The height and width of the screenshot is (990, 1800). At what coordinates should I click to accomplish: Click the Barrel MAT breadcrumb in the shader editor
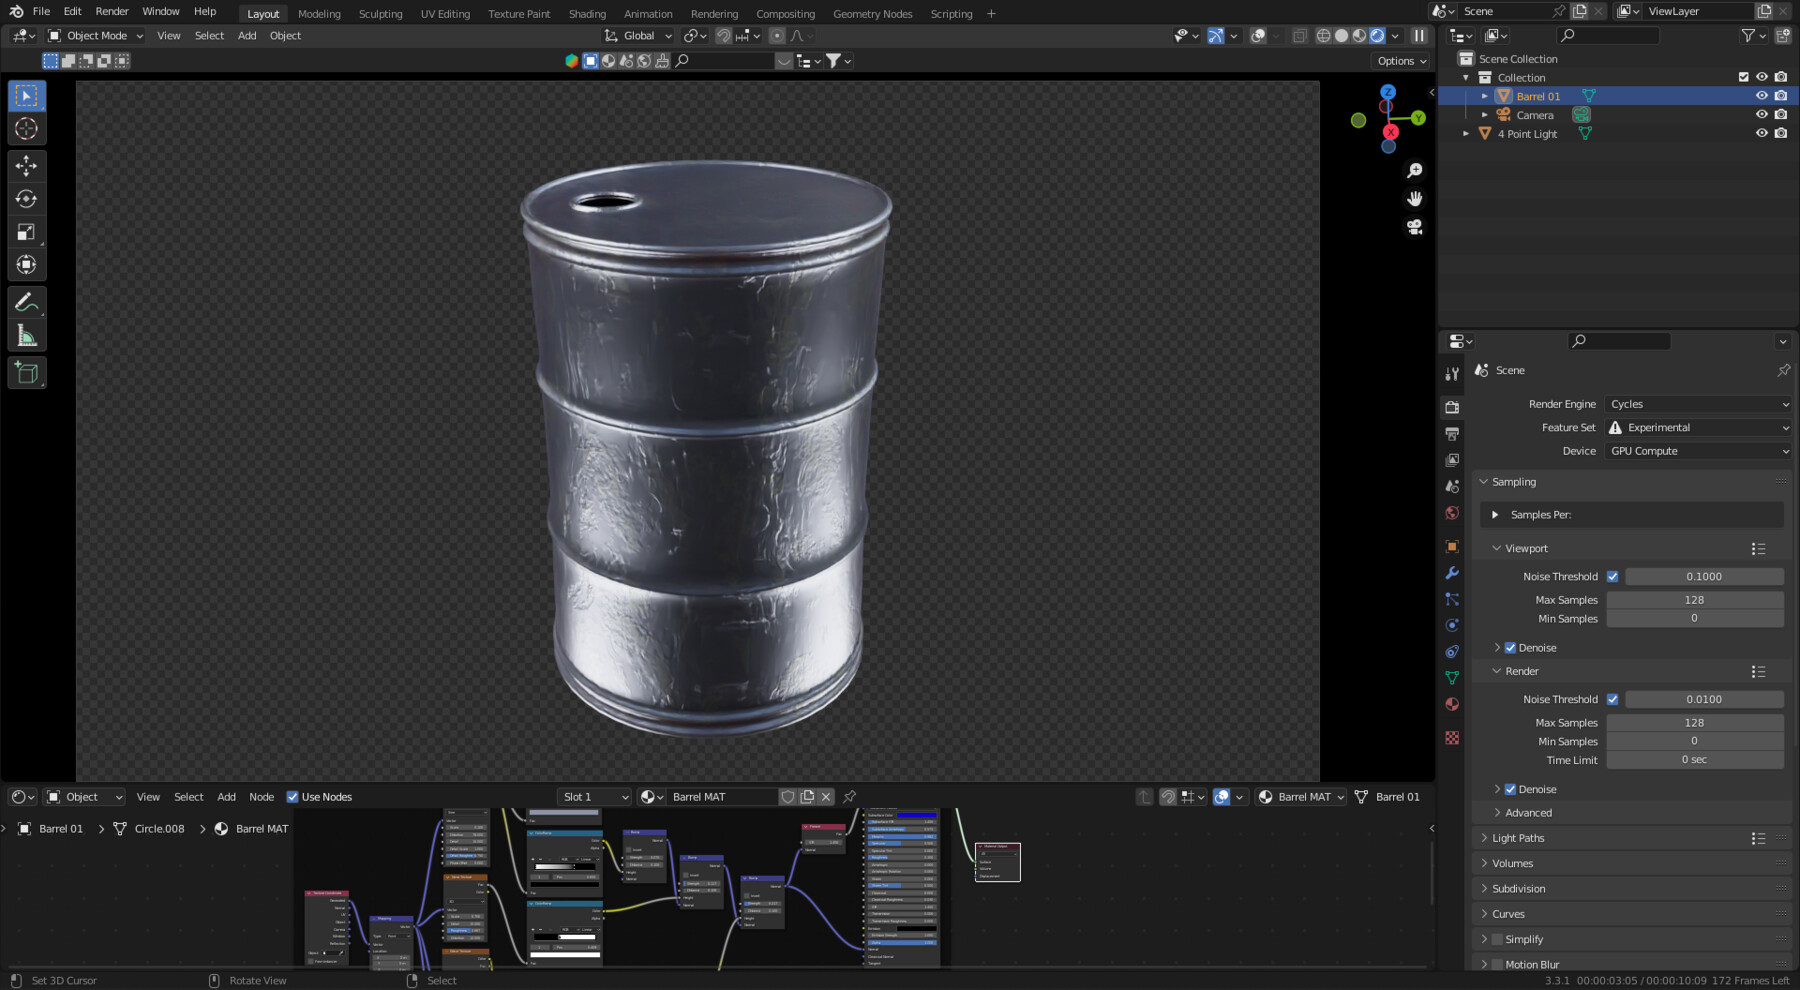pyautogui.click(x=260, y=828)
